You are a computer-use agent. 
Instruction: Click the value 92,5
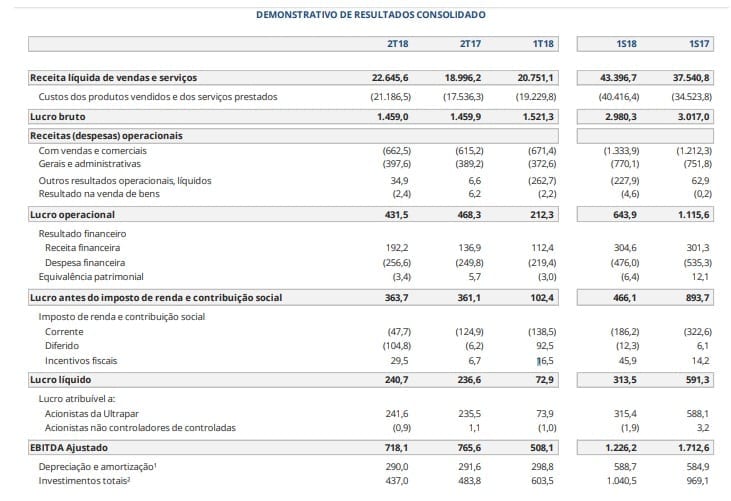pos(545,346)
